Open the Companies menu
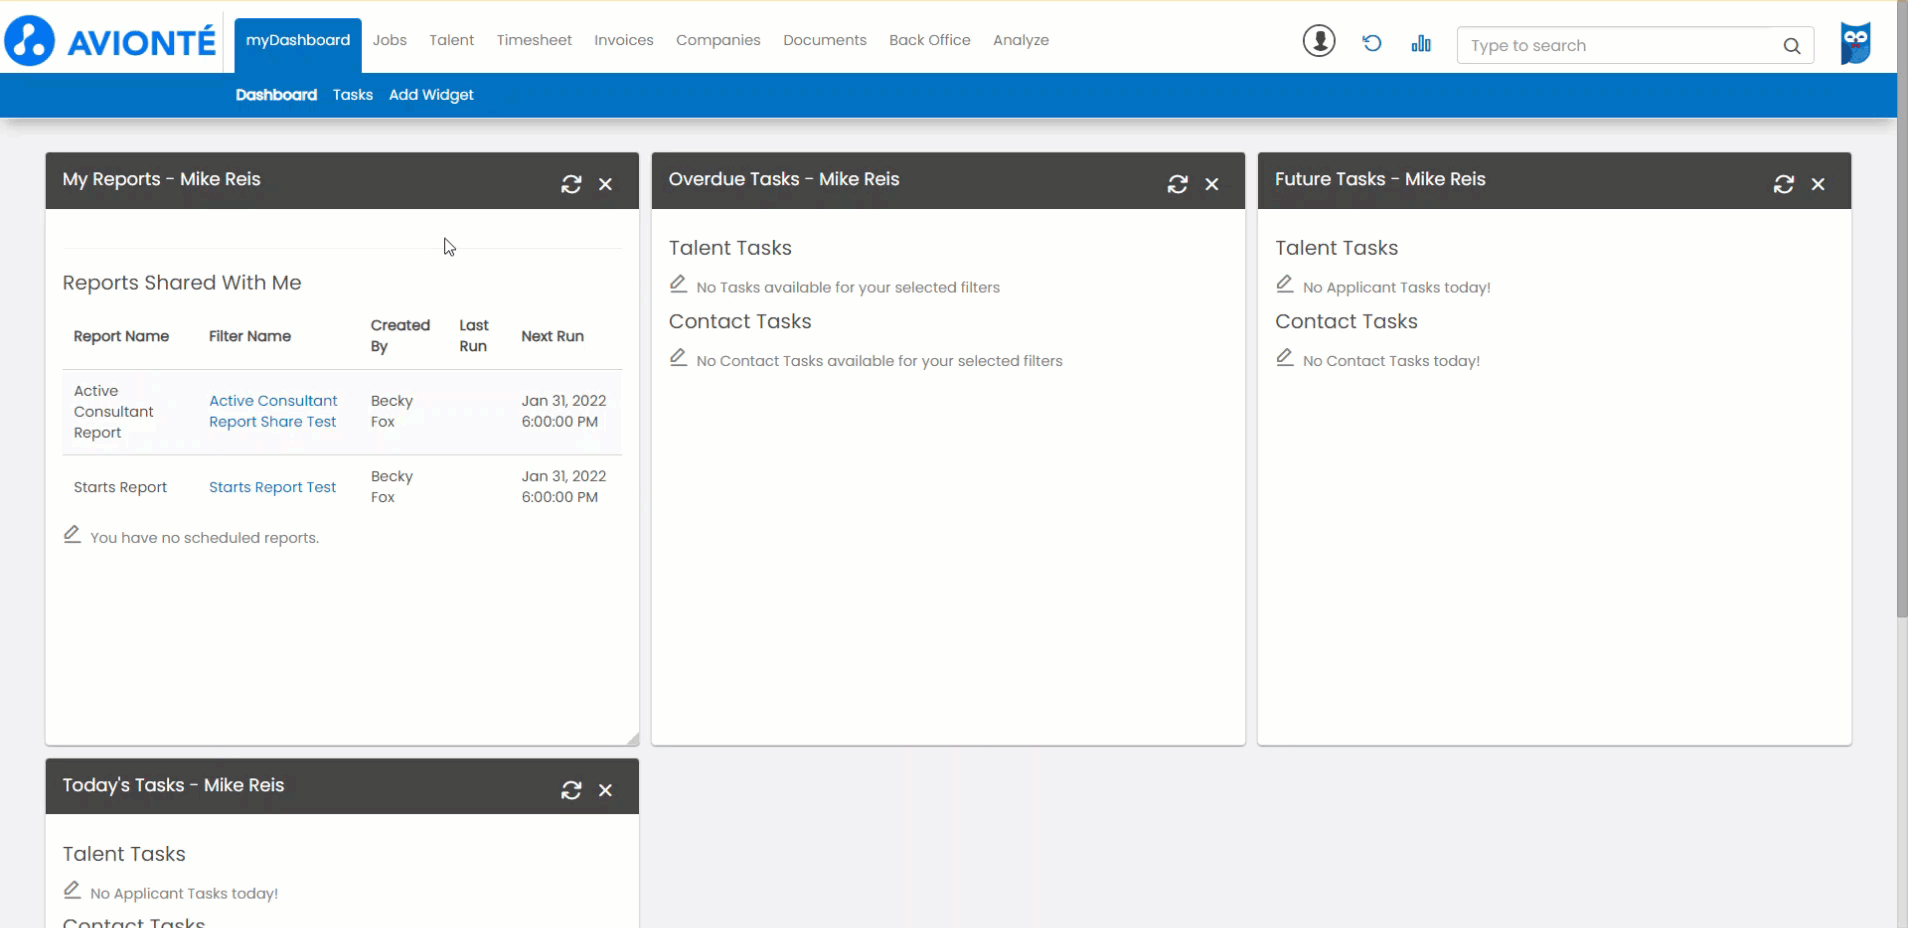1908x928 pixels. [x=718, y=41]
